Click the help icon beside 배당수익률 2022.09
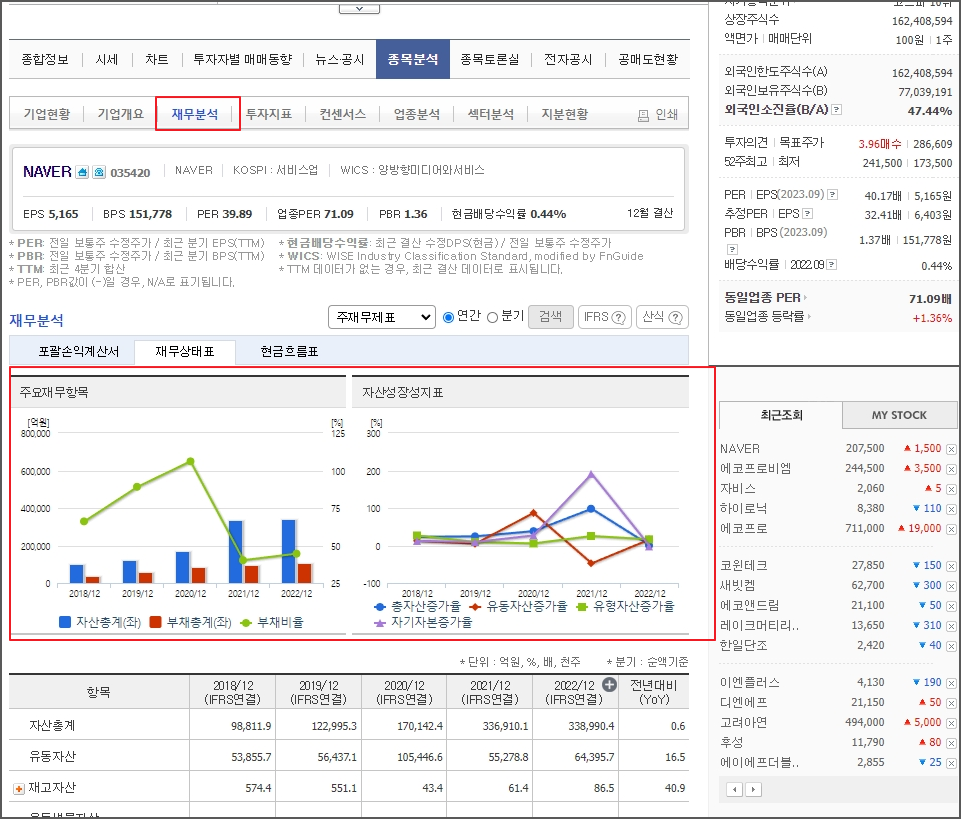 (832, 265)
